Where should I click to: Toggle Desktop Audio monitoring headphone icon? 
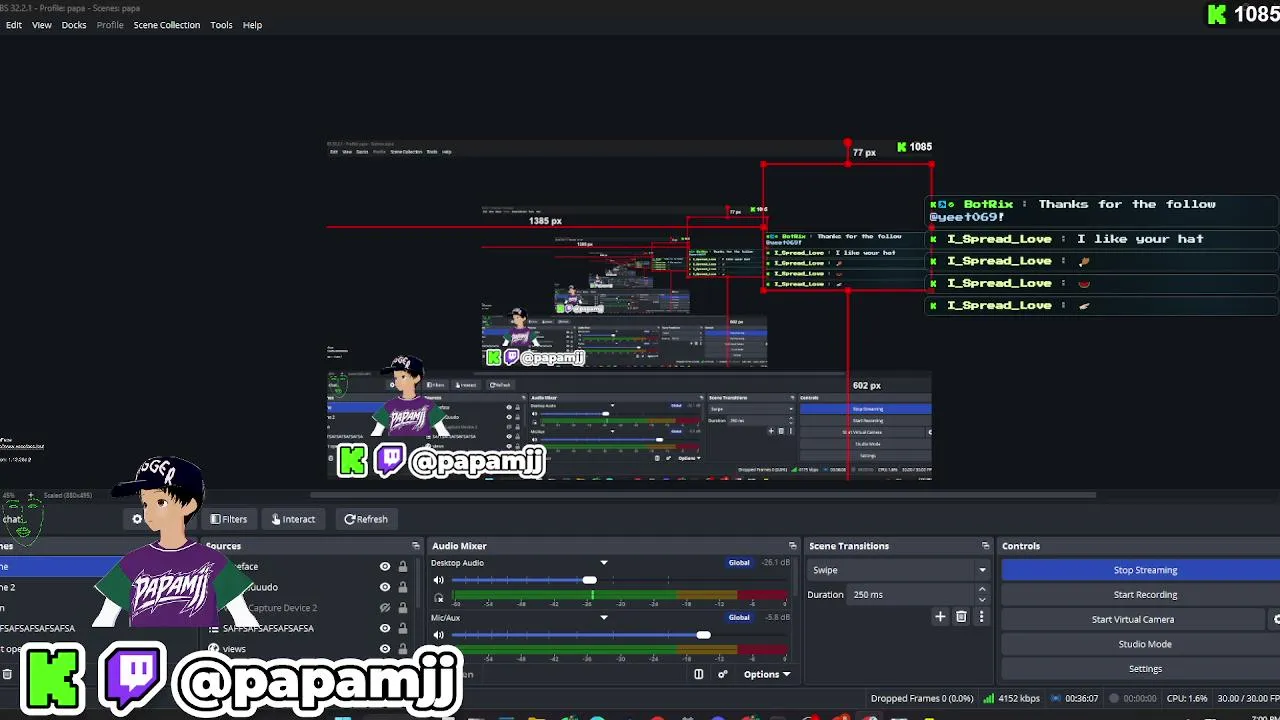pyautogui.click(x=438, y=598)
